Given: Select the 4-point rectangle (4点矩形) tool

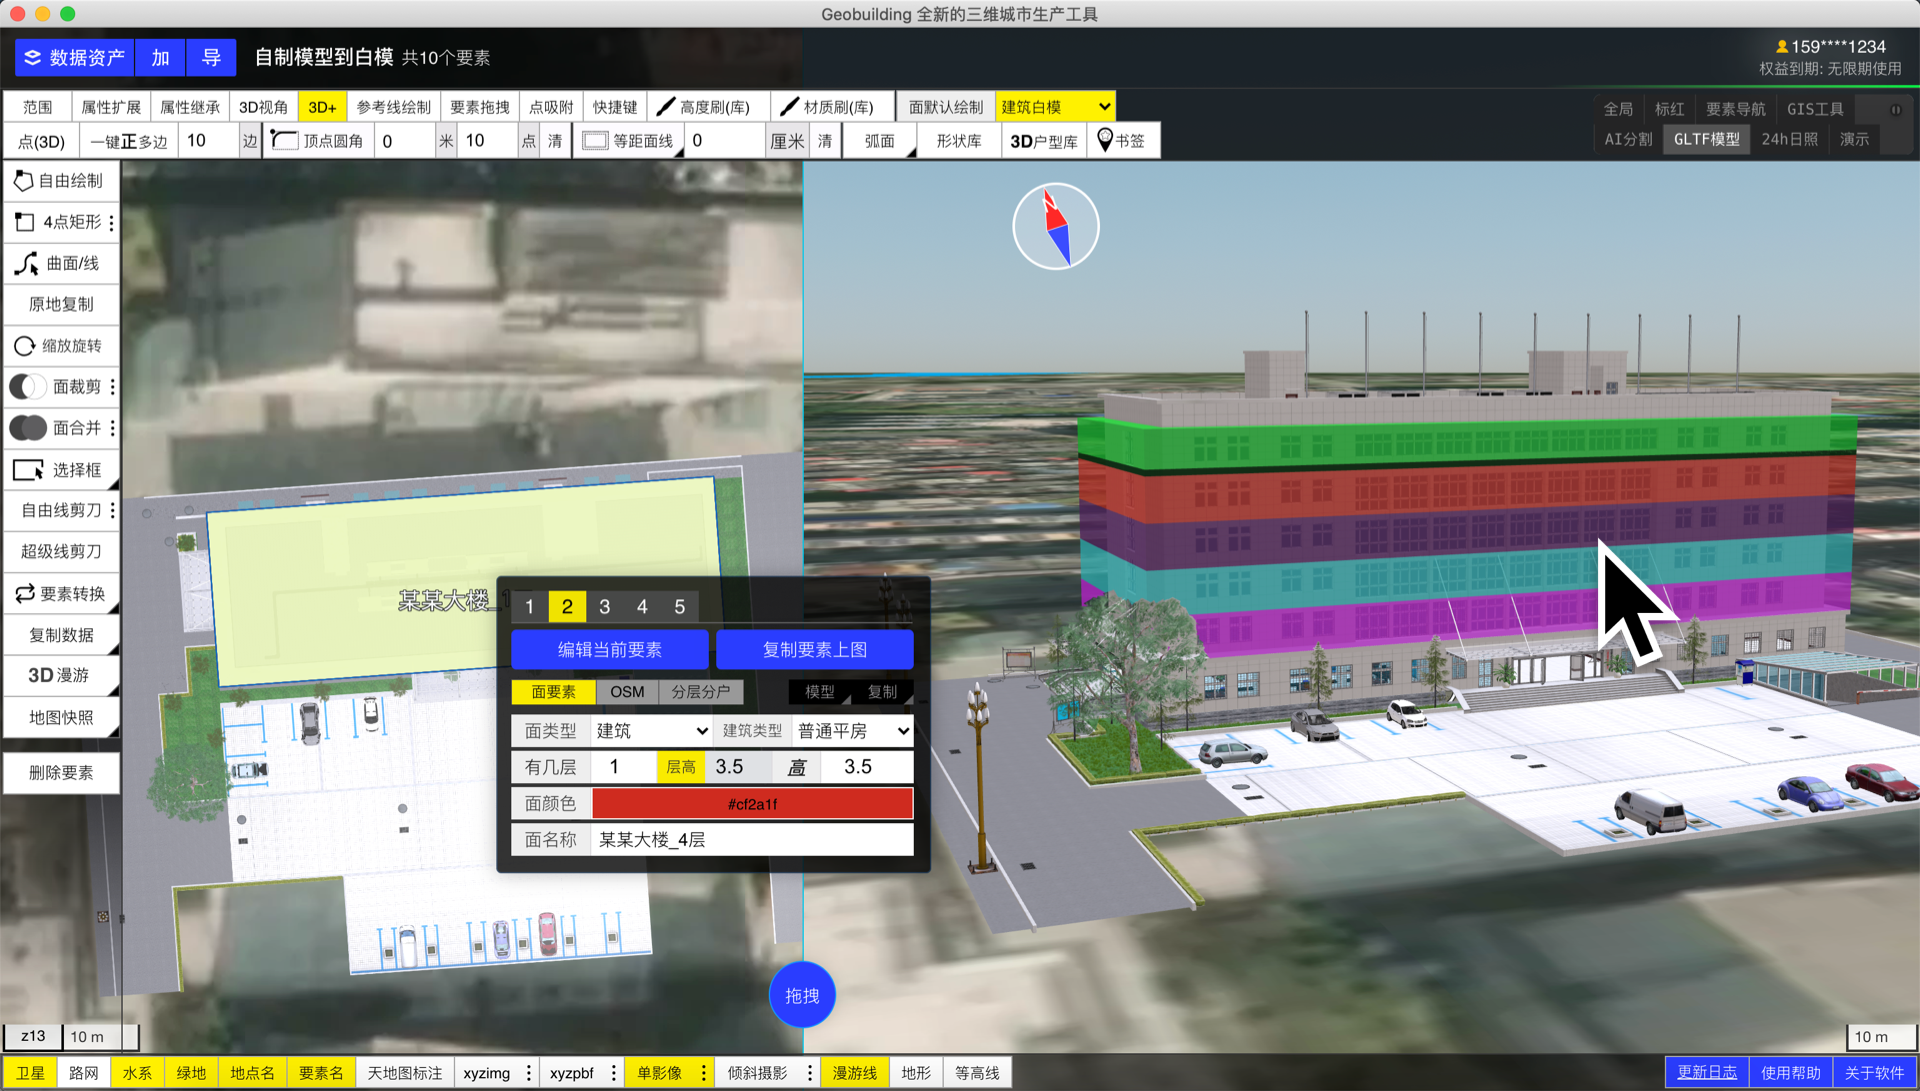Looking at the screenshot, I should (60, 222).
